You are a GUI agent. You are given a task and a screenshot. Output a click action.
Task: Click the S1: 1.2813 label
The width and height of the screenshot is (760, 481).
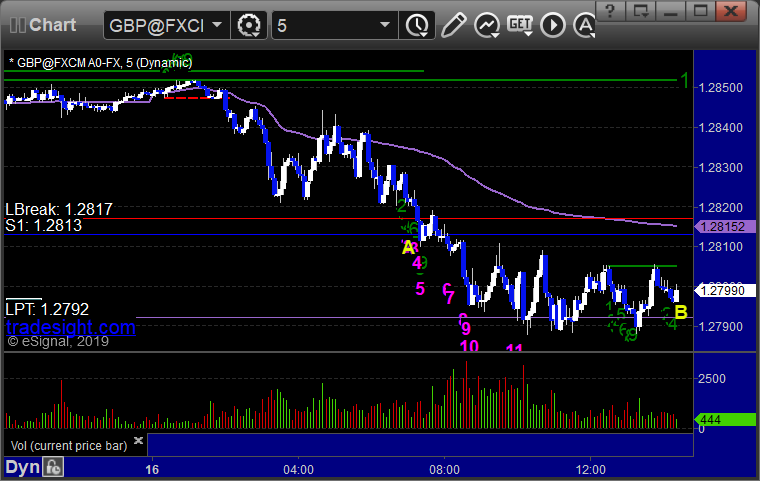tap(44, 225)
